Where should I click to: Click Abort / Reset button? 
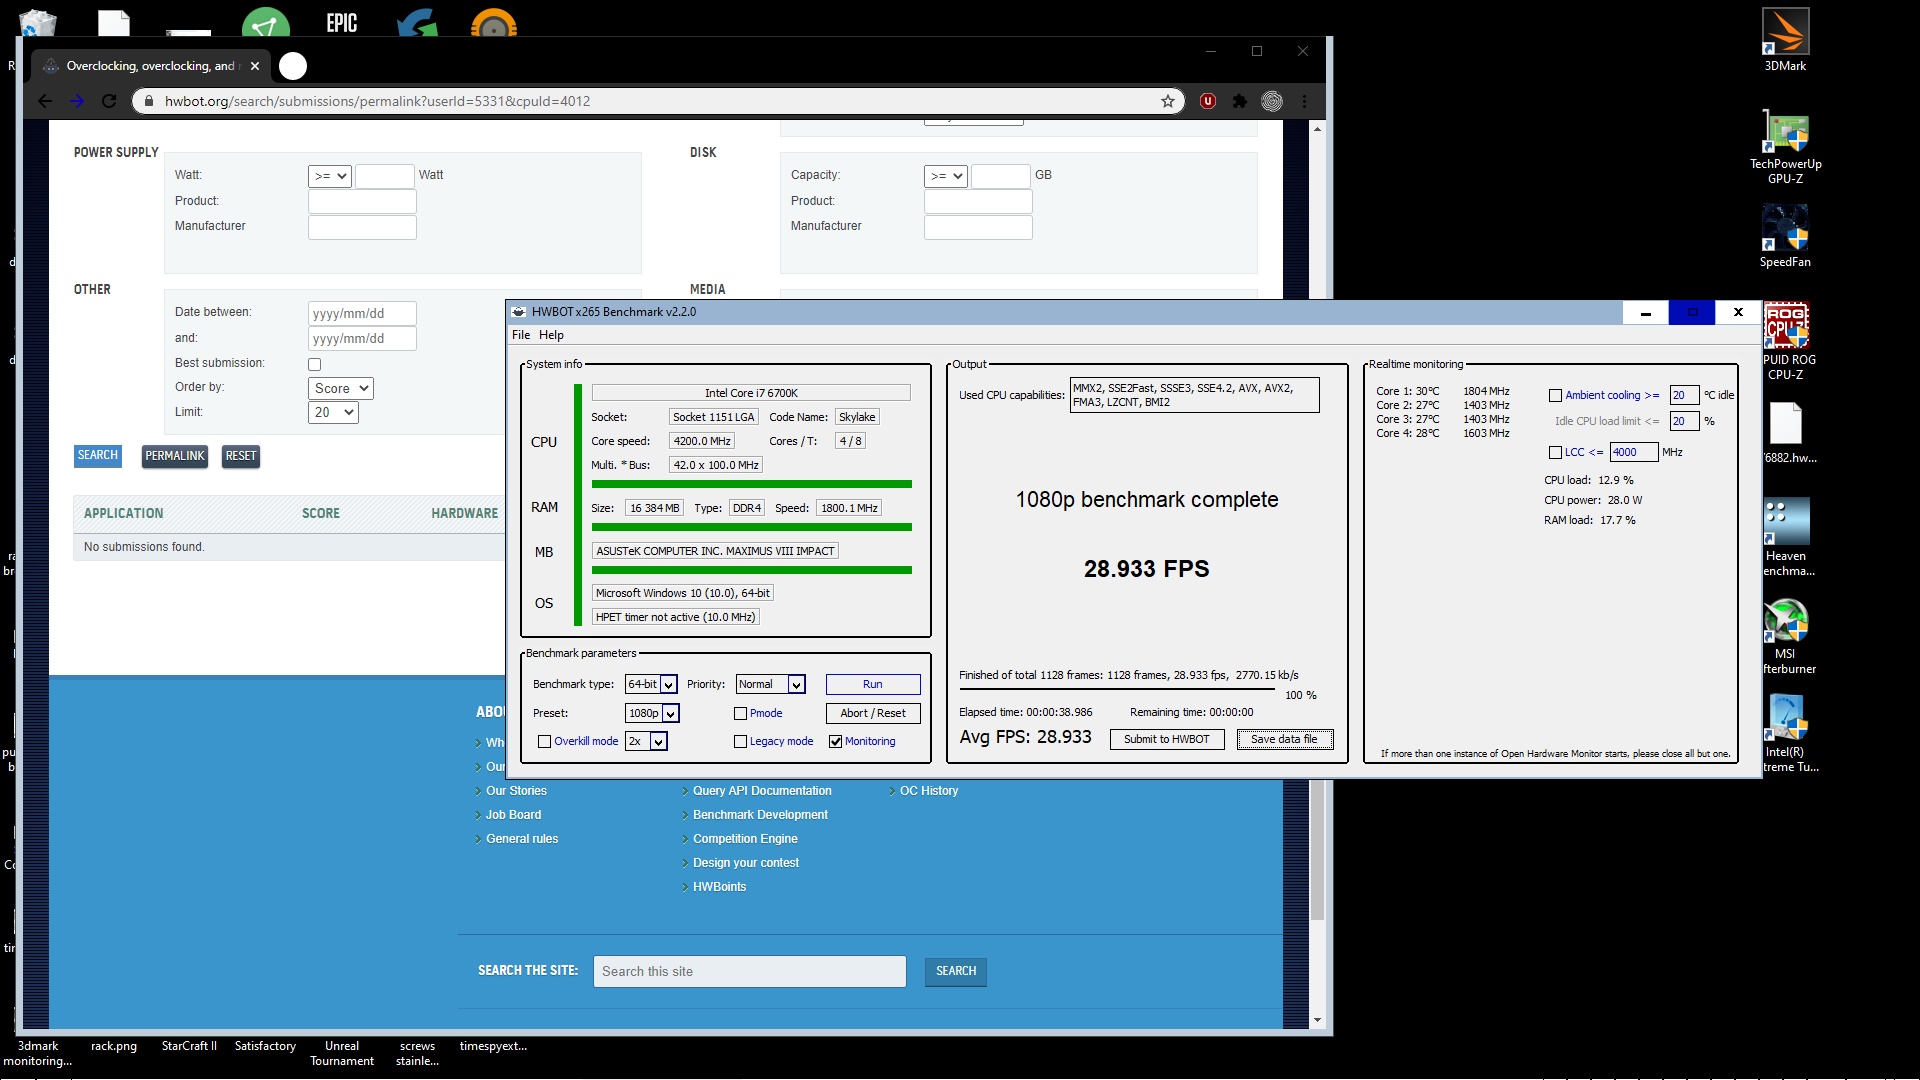(873, 713)
